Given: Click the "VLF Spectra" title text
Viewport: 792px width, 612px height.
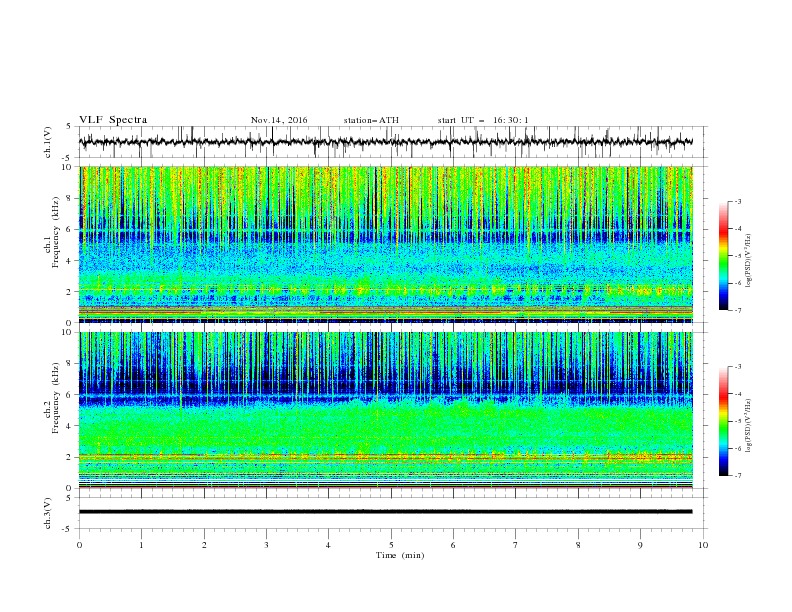Looking at the screenshot, I should 113,120.
